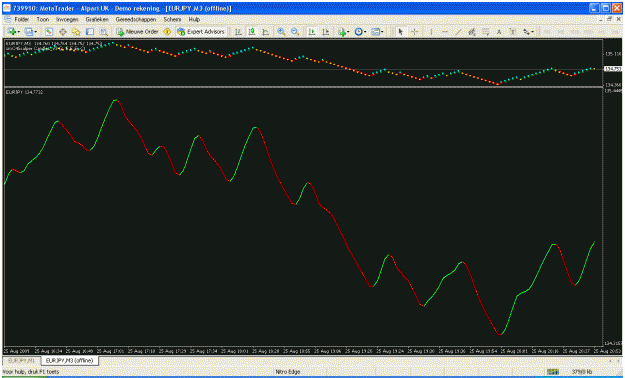Expand the arrows objects dropdown
The height and width of the screenshot is (378, 625).
tap(533, 32)
